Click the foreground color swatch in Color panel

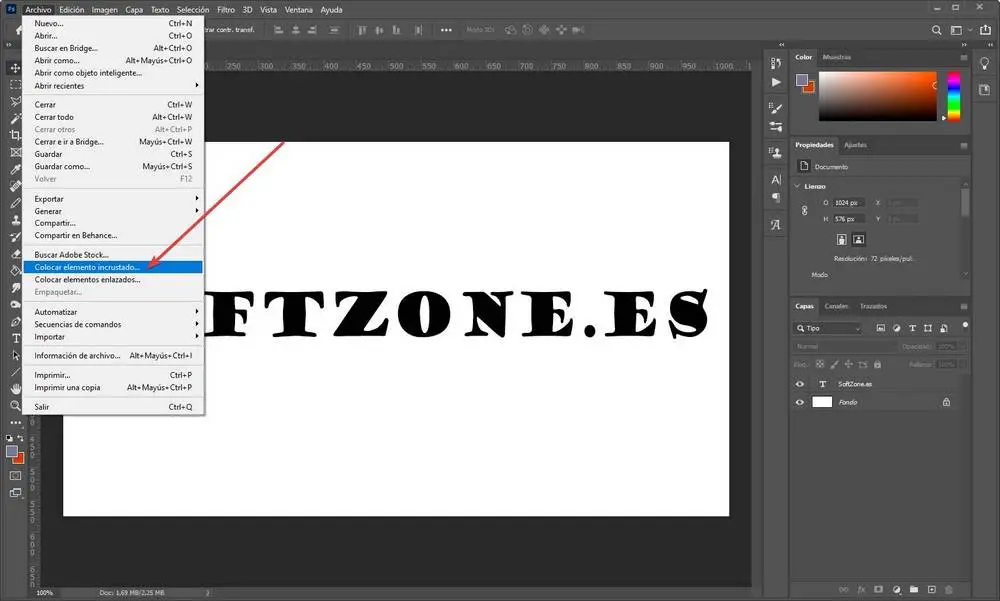point(802,80)
